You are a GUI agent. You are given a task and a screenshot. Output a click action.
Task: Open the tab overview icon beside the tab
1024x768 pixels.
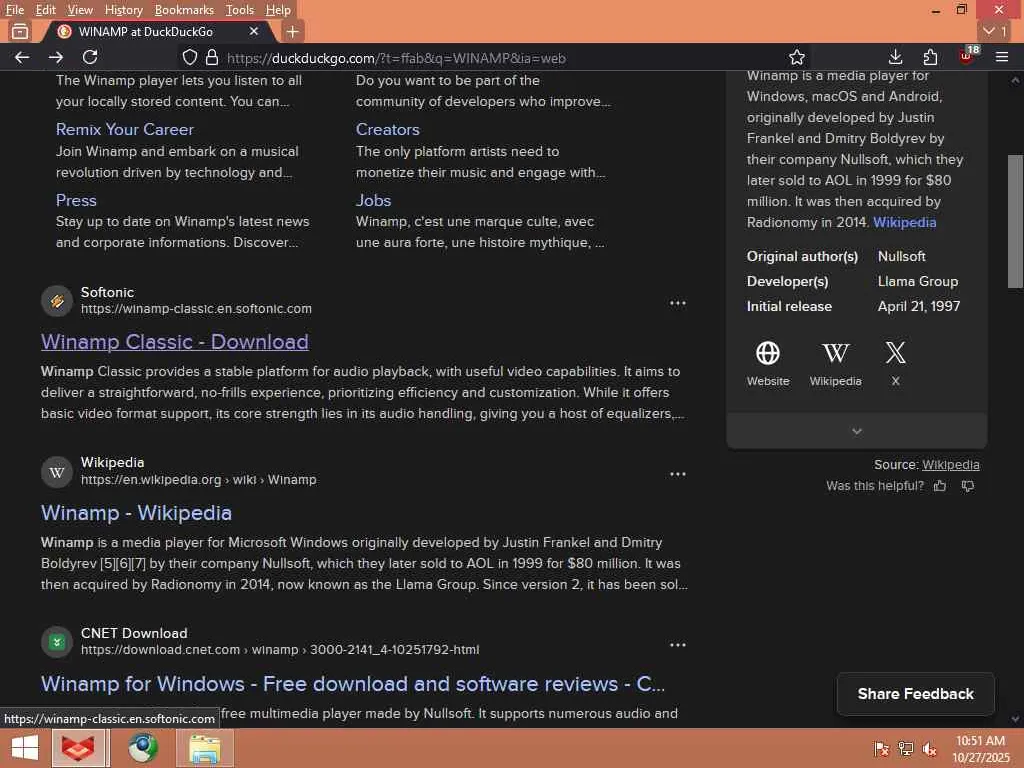[x=20, y=31]
